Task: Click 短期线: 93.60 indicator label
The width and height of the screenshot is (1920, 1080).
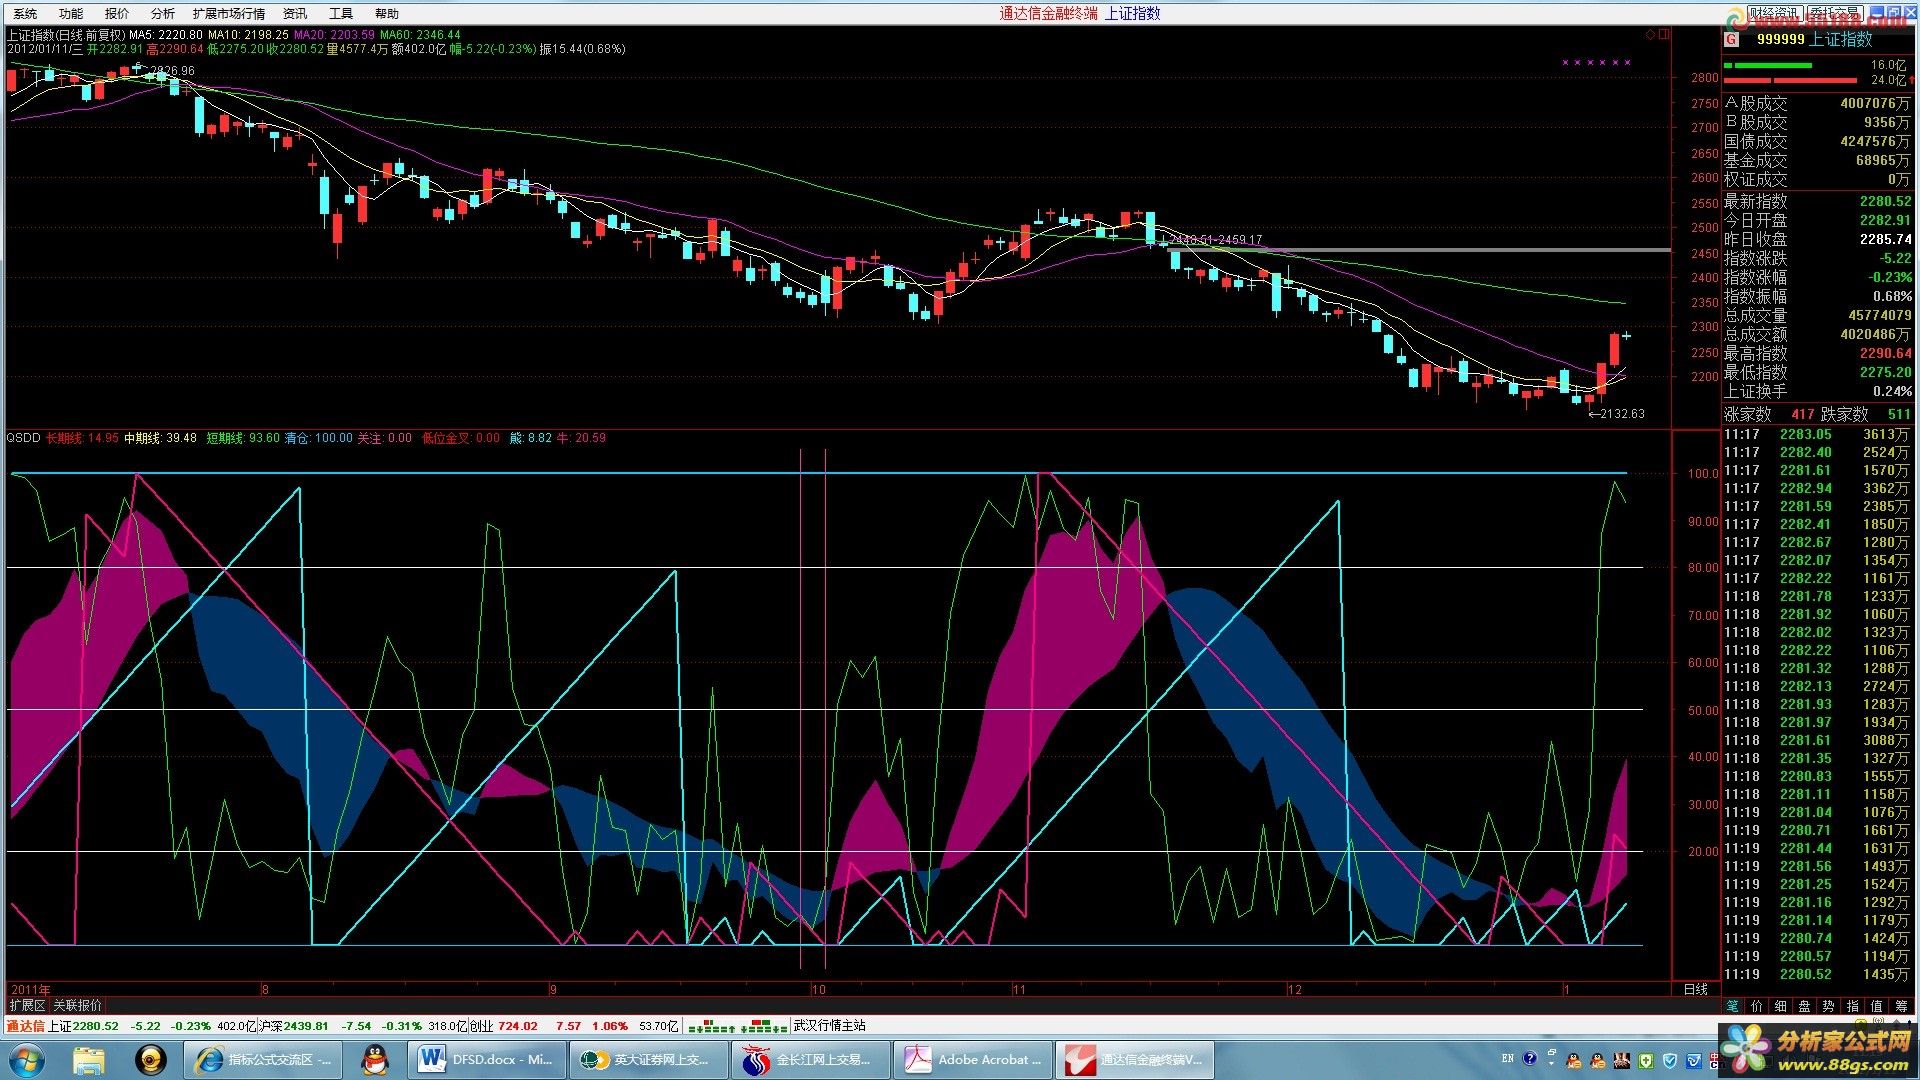Action: (243, 438)
